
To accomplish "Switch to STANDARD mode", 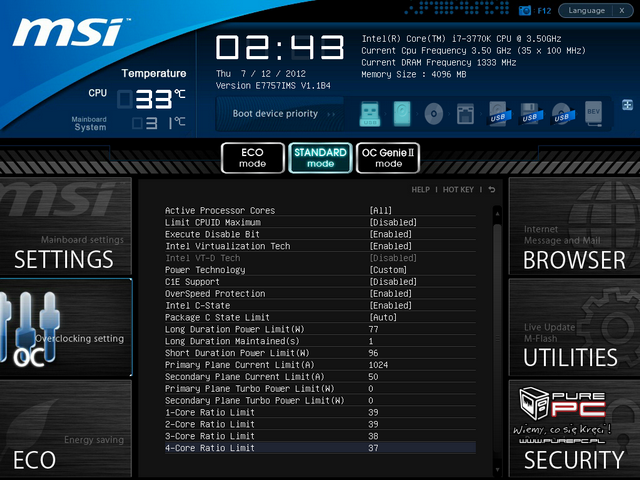I will coord(320,158).
